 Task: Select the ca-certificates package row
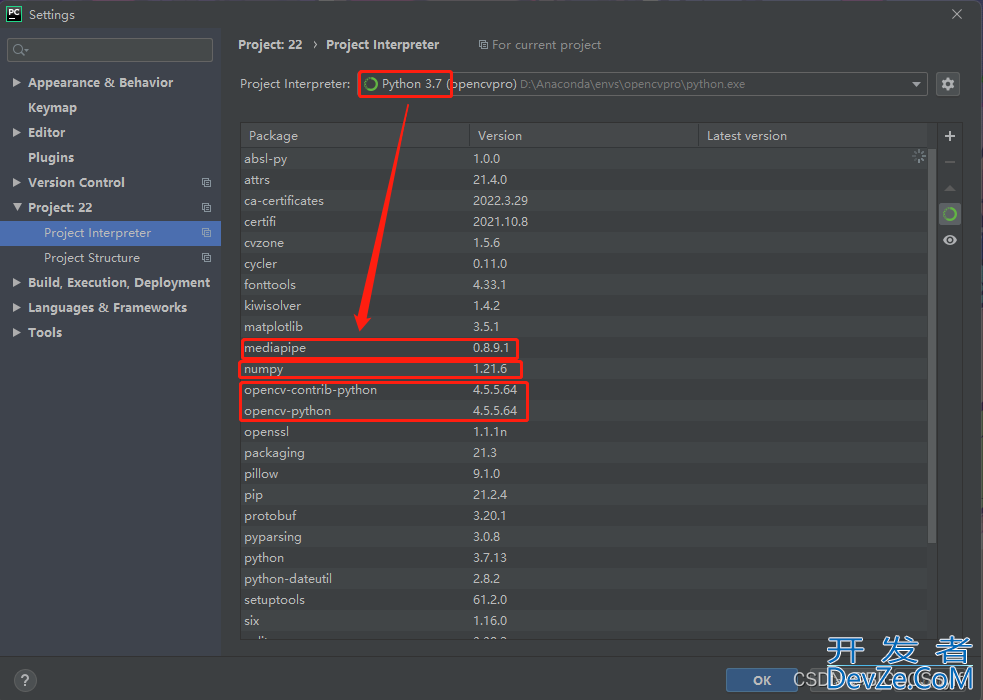pos(584,201)
